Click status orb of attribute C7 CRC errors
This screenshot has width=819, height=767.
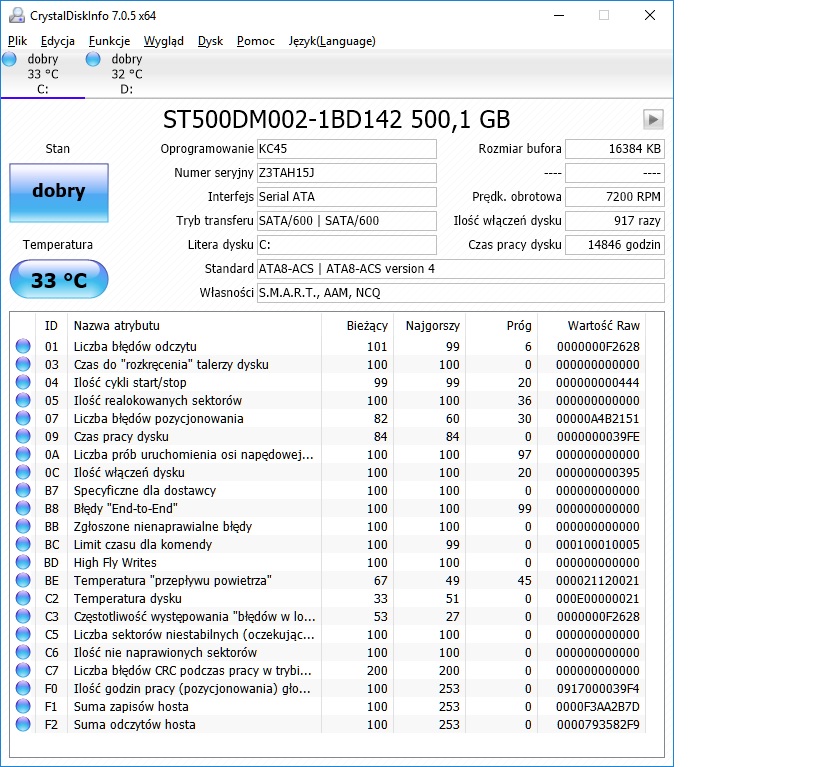coord(23,670)
